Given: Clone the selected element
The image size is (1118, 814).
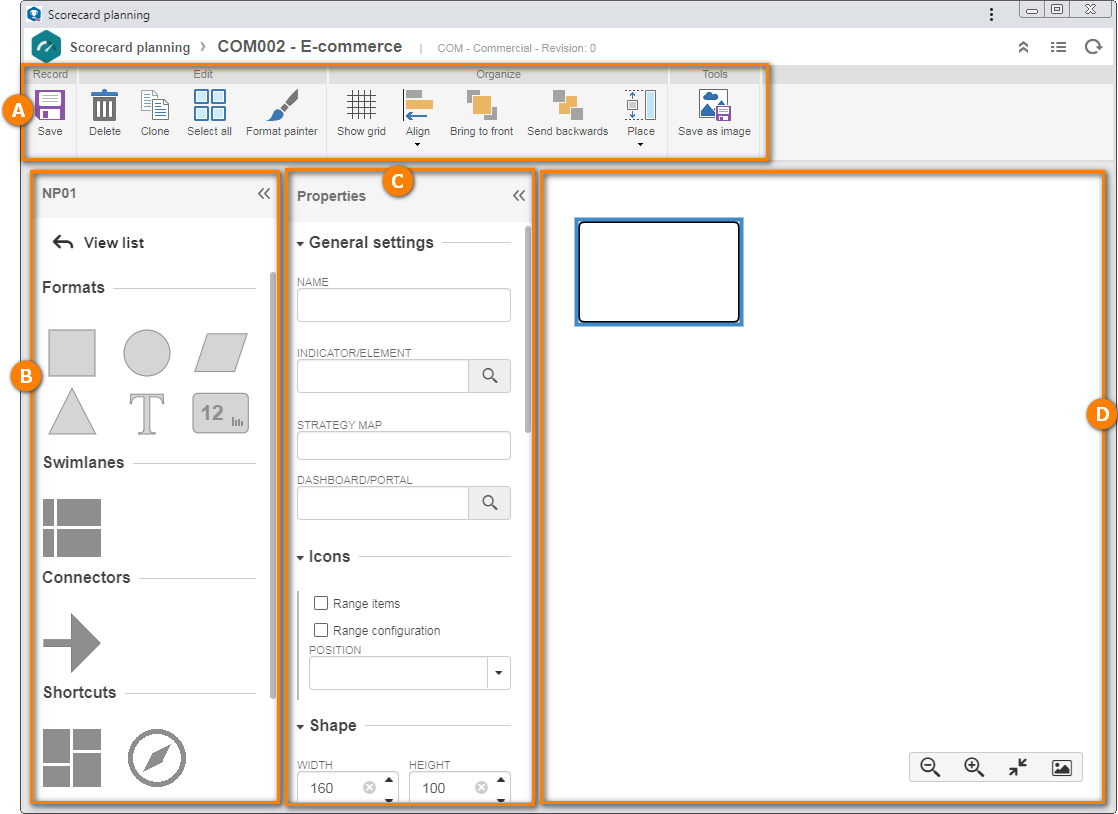Looking at the screenshot, I should (155, 113).
